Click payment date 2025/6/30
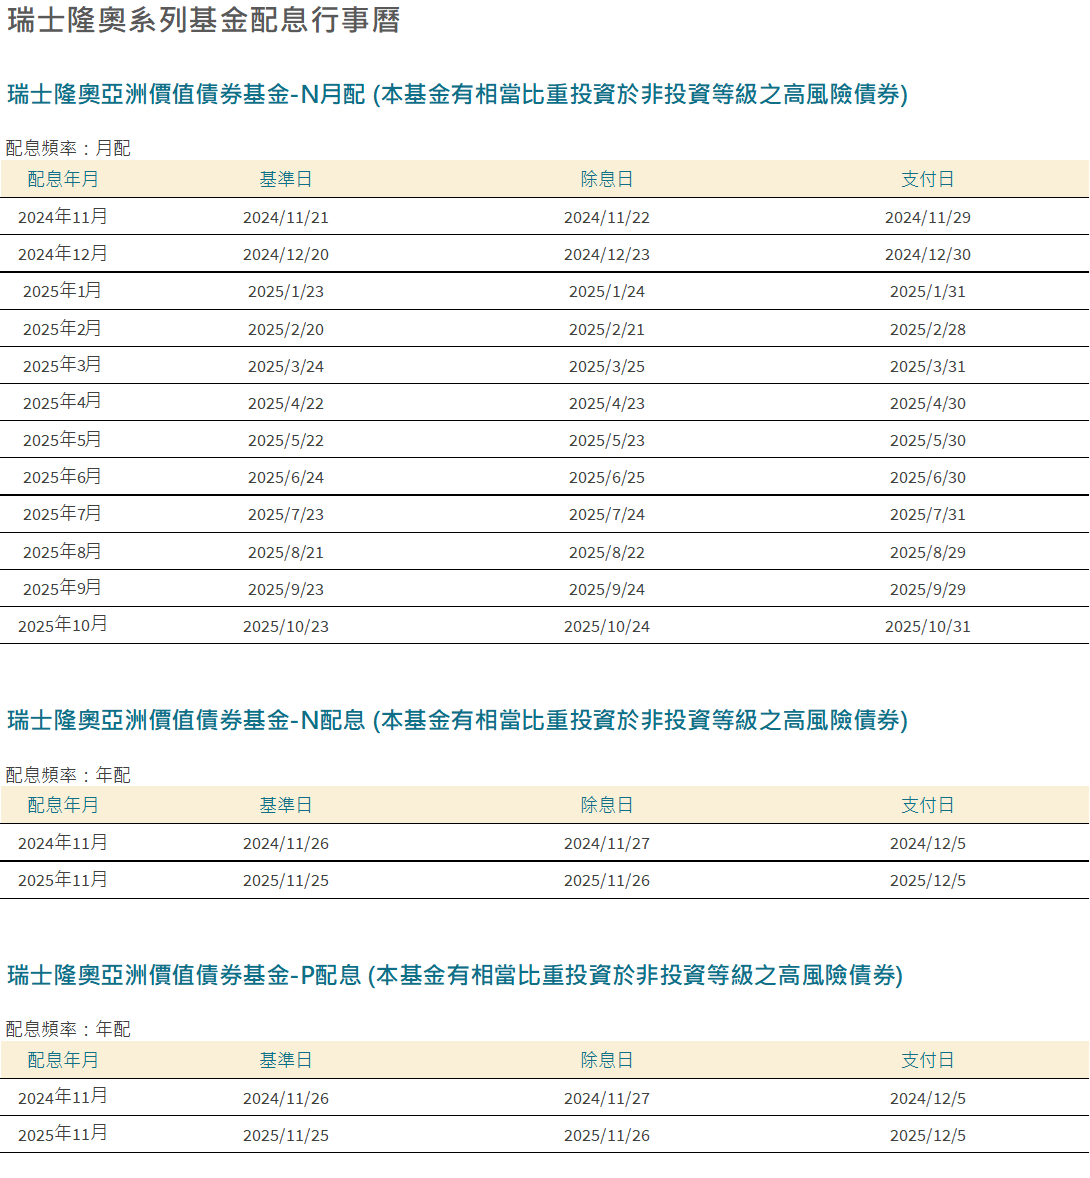Screen dimensions: 1090x1178 tap(928, 478)
